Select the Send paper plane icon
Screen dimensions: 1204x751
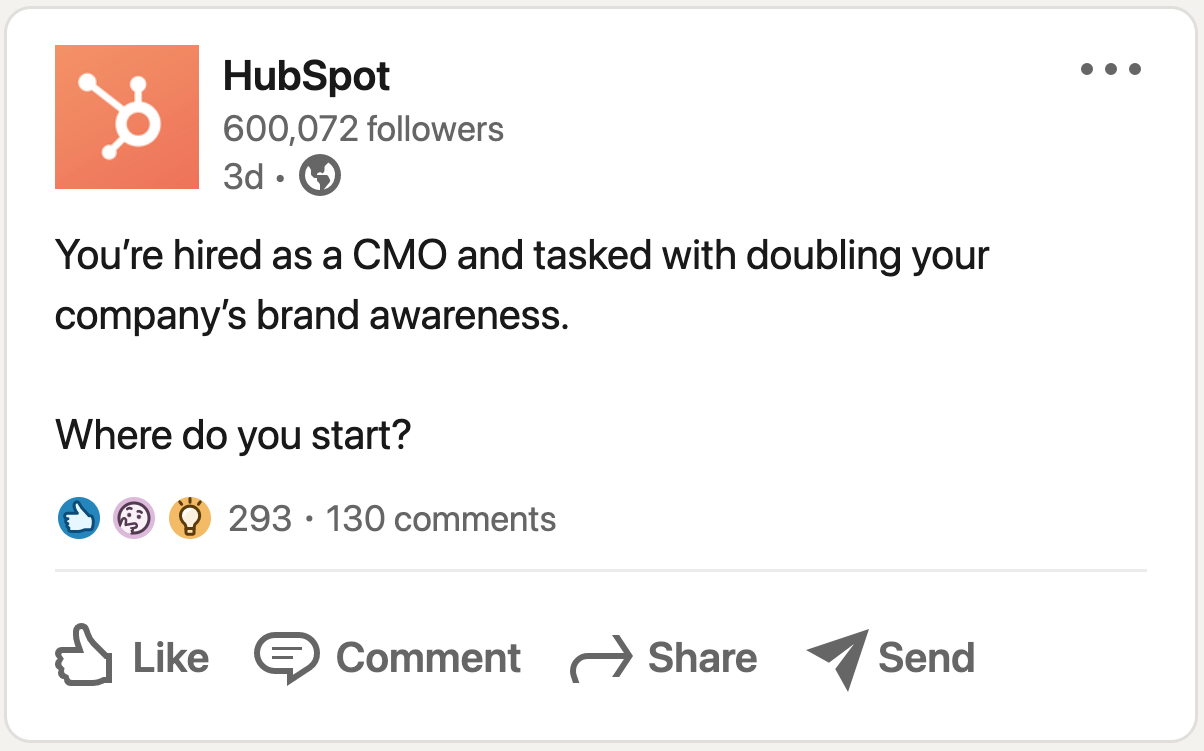click(836, 657)
